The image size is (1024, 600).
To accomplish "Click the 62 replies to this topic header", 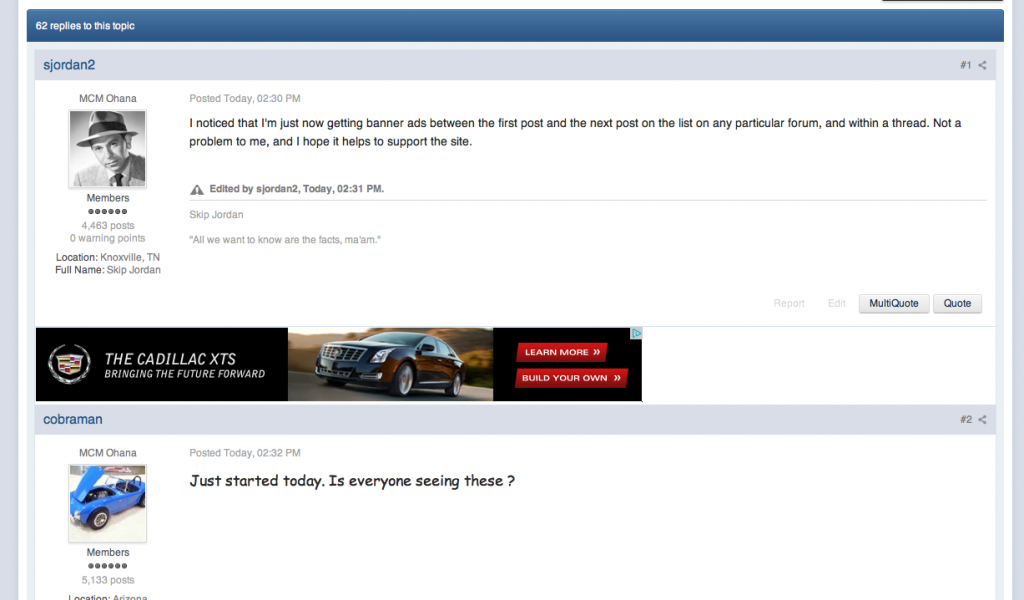I will point(85,26).
